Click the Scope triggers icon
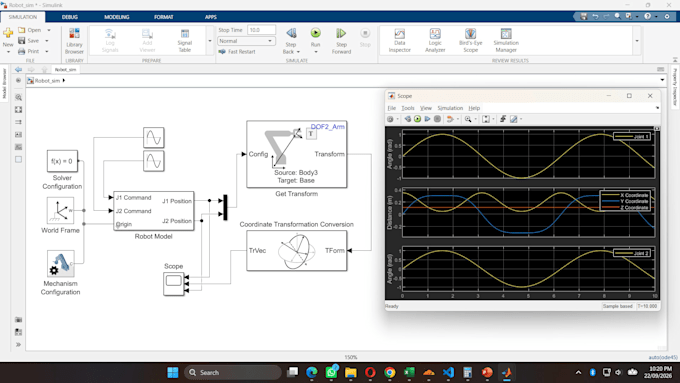680x383 pixels. [x=503, y=119]
